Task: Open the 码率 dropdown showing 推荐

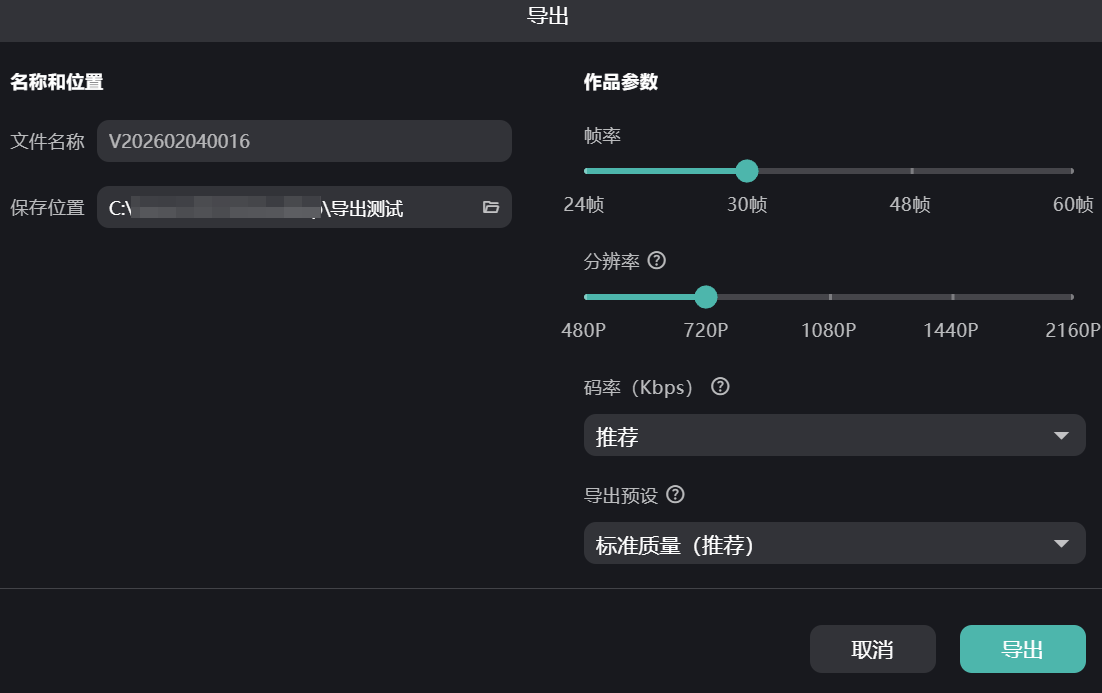Action: 834,436
